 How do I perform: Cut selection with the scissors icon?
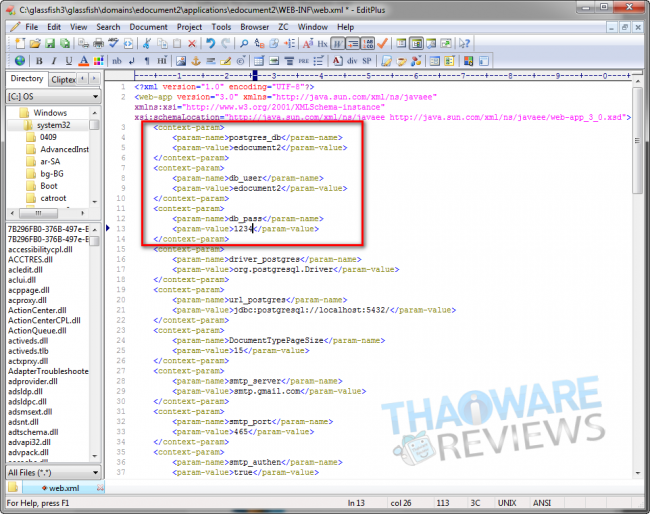147,43
